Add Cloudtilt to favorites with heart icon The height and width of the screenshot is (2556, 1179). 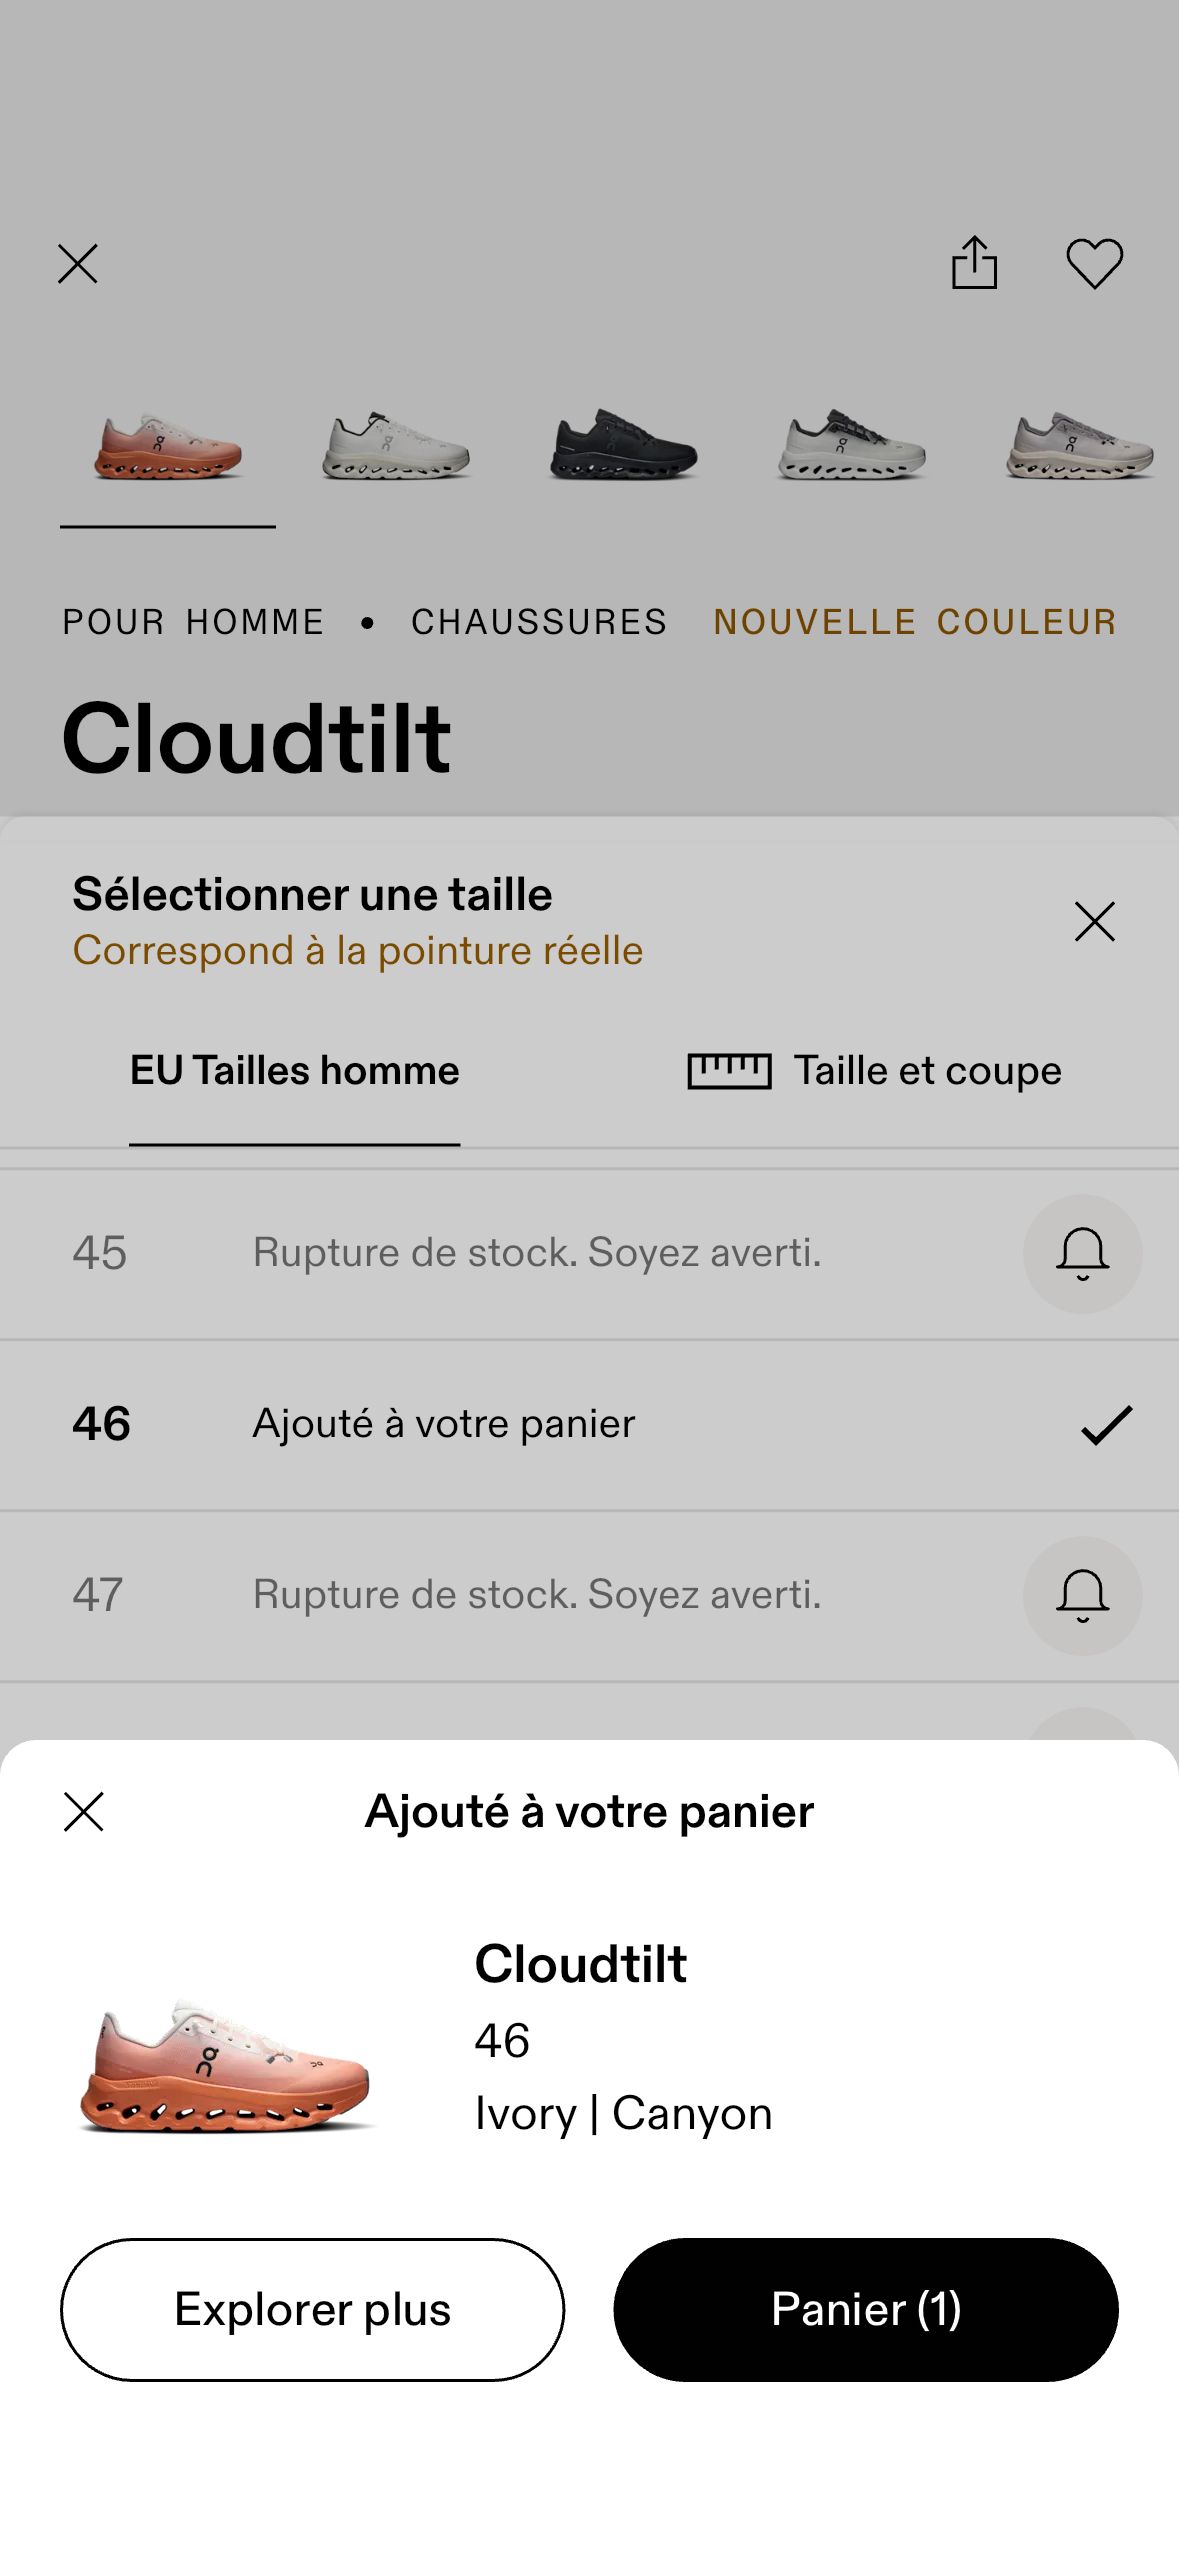point(1094,264)
